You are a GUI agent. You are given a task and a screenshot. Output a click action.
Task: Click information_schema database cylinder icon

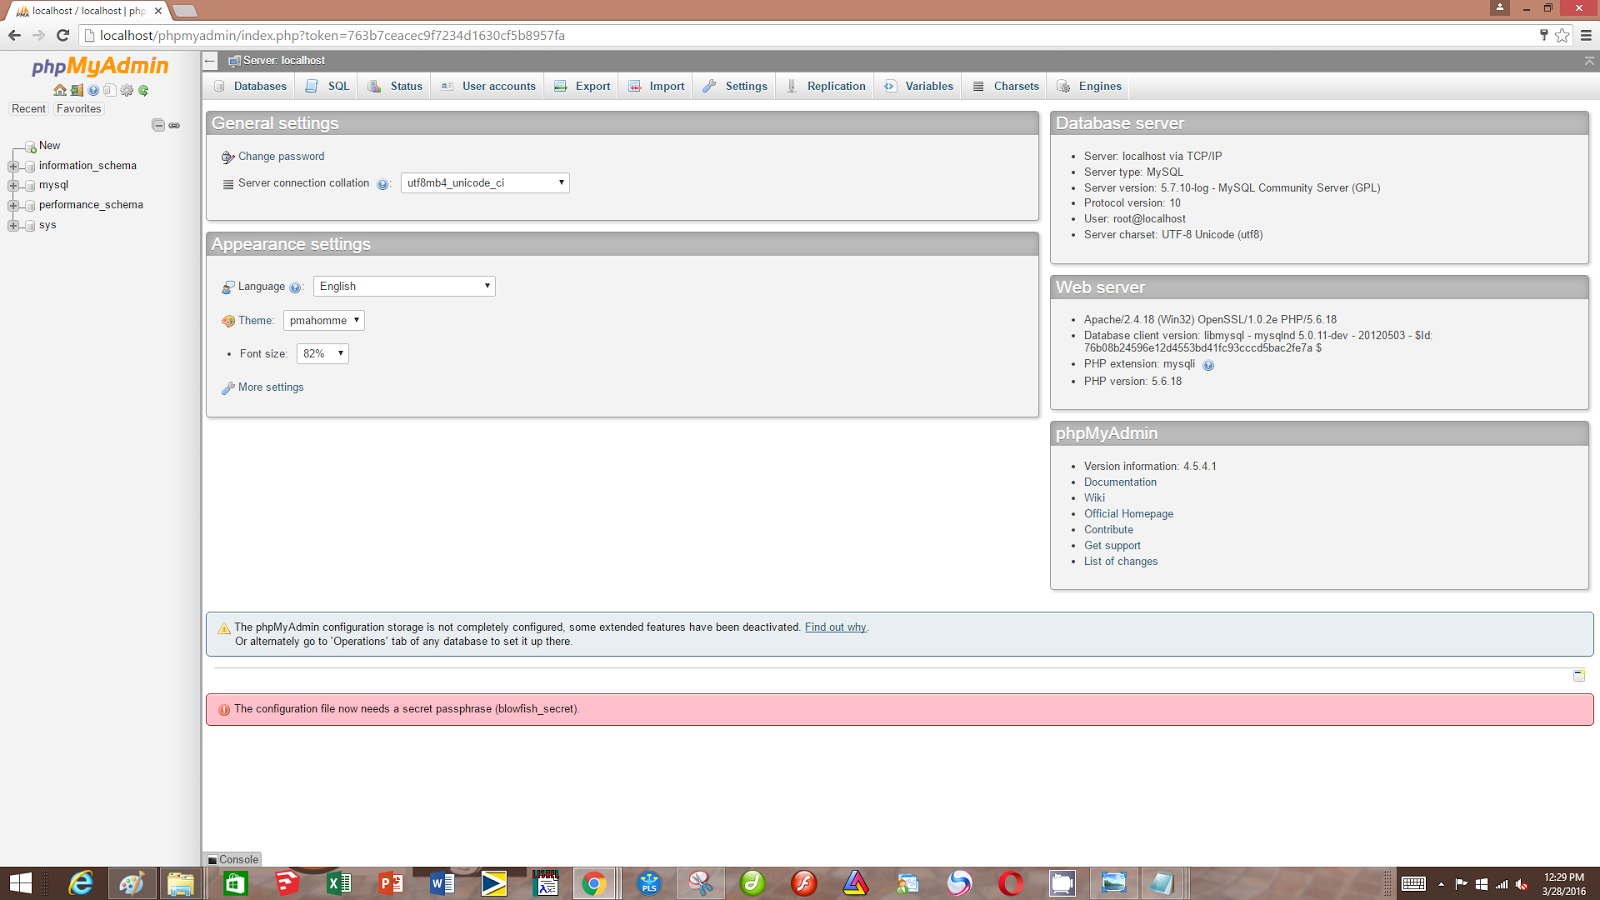pos(30,166)
